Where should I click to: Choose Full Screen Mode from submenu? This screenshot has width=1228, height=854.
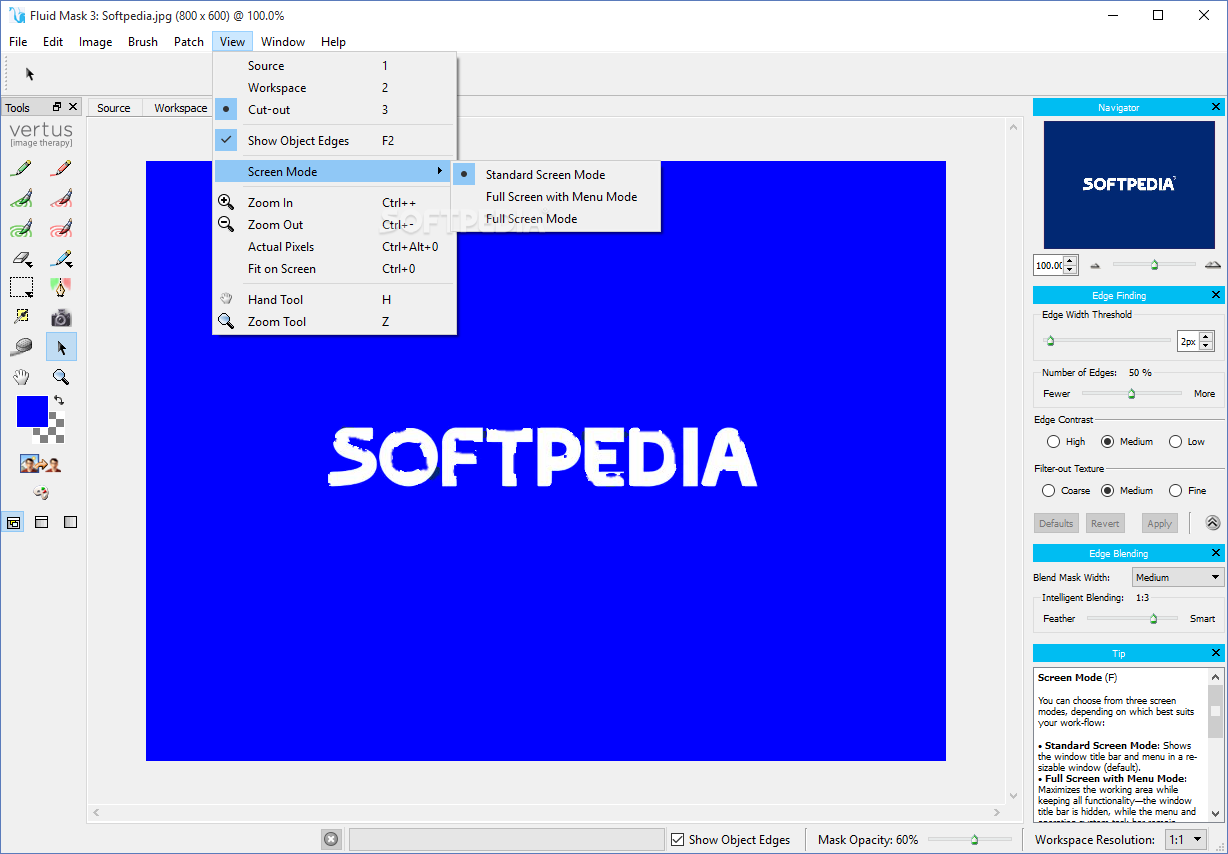coord(556,219)
